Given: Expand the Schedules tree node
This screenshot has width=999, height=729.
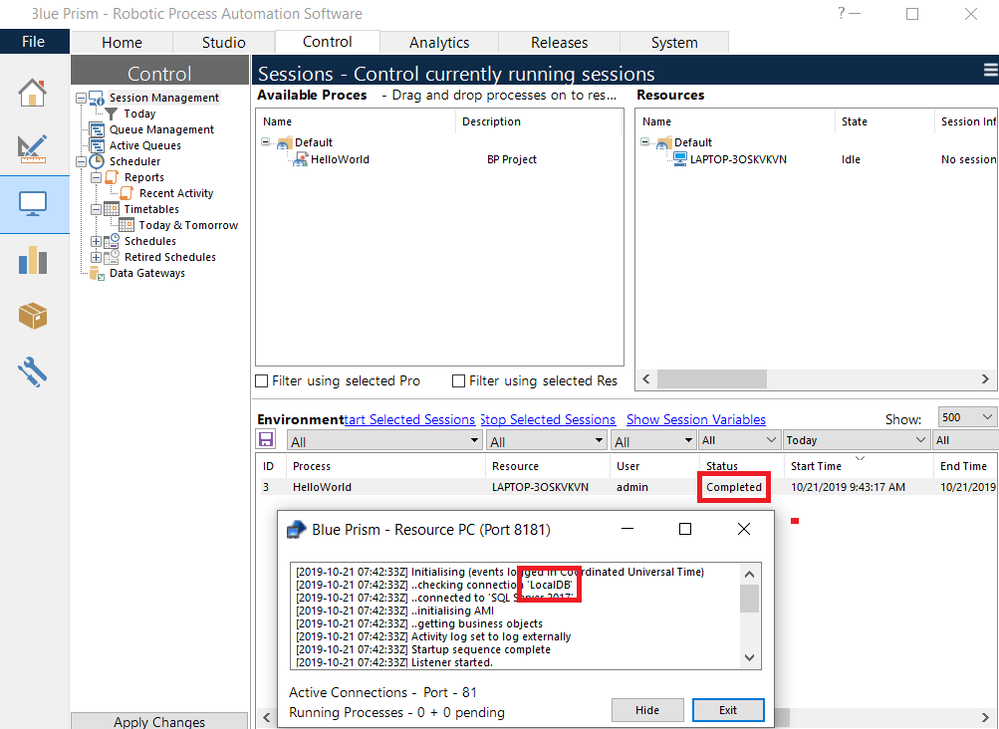Looking at the screenshot, I should pos(96,242).
